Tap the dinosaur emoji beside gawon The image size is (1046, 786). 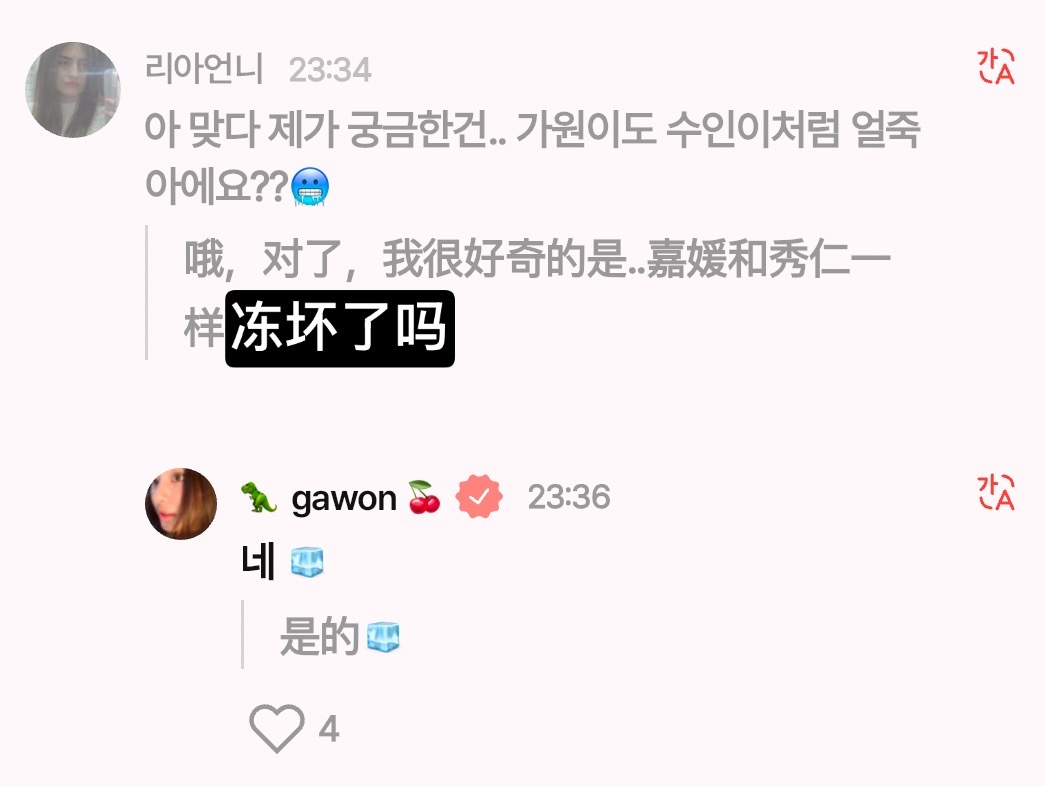click(259, 497)
